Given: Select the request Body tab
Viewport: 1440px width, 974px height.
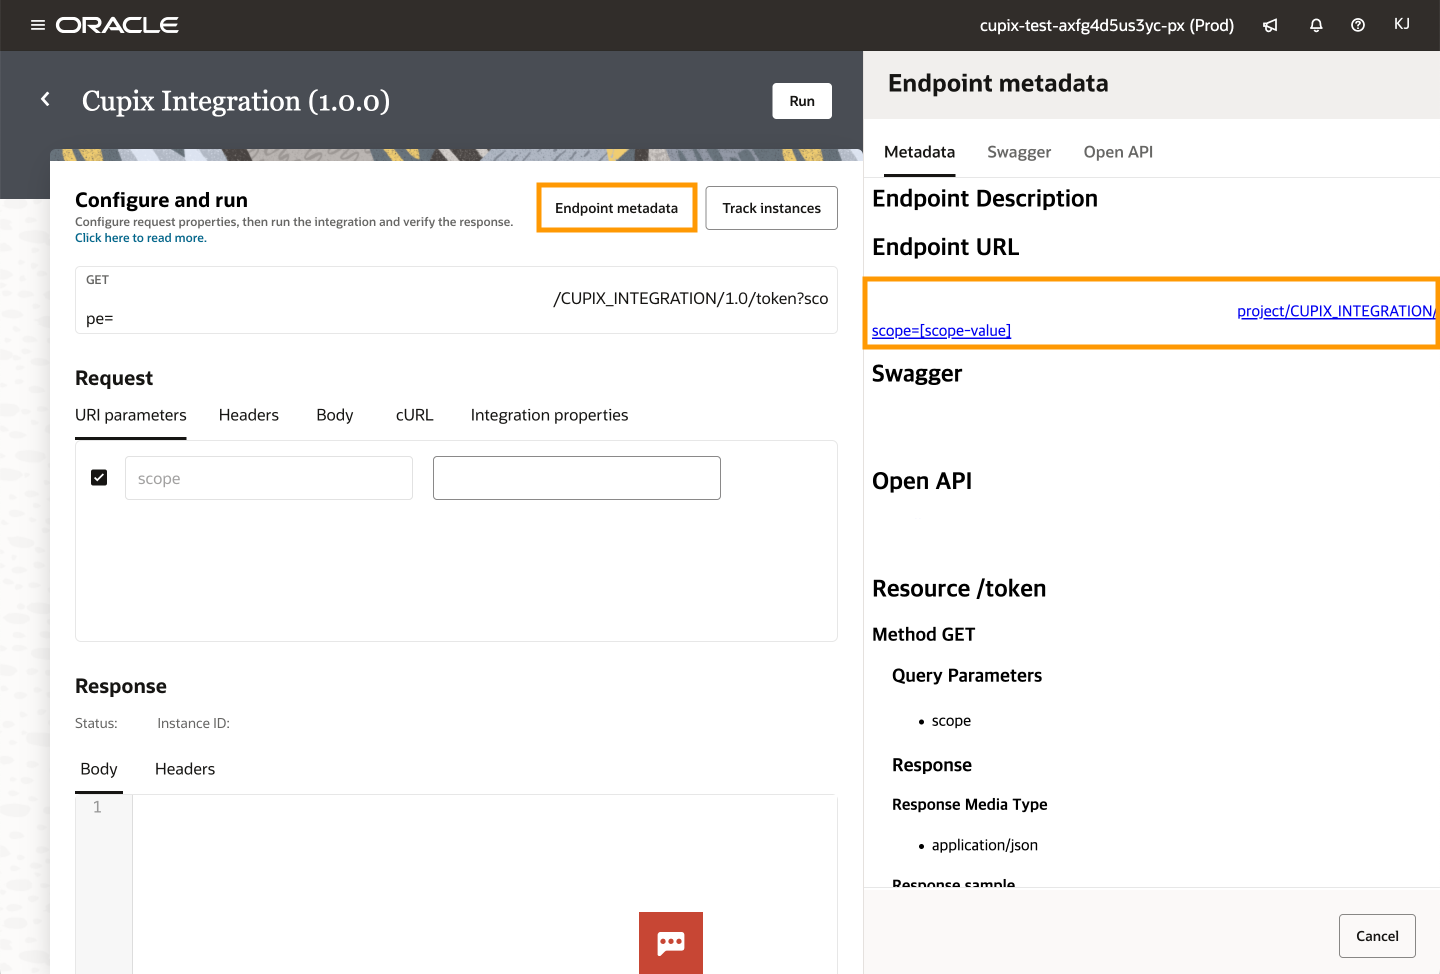Looking at the screenshot, I should tap(335, 415).
